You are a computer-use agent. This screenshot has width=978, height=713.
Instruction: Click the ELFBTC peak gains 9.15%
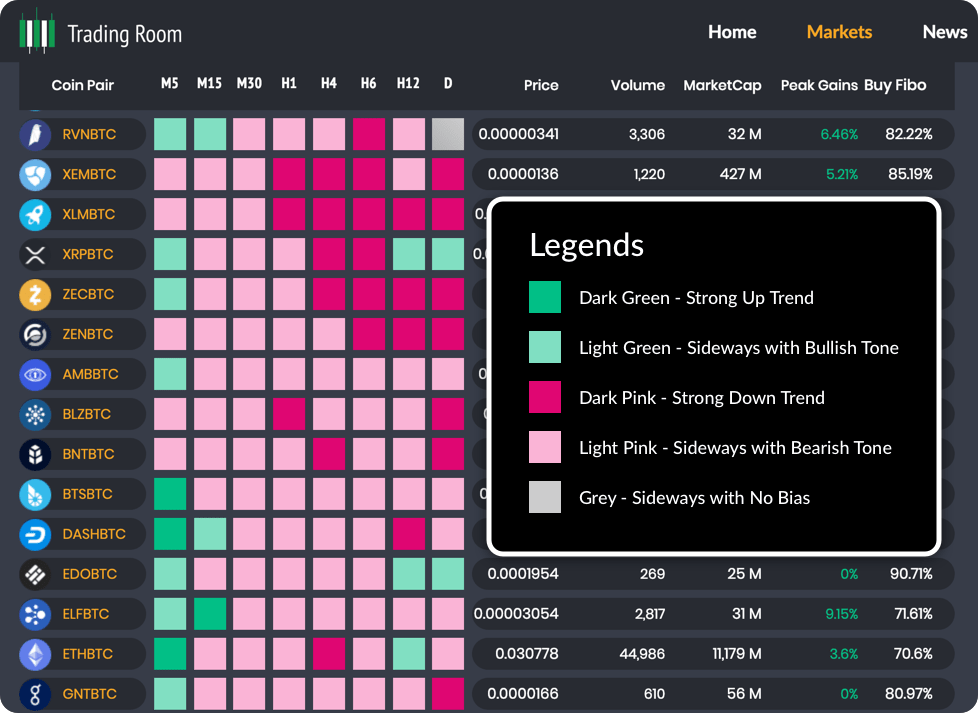click(x=841, y=614)
